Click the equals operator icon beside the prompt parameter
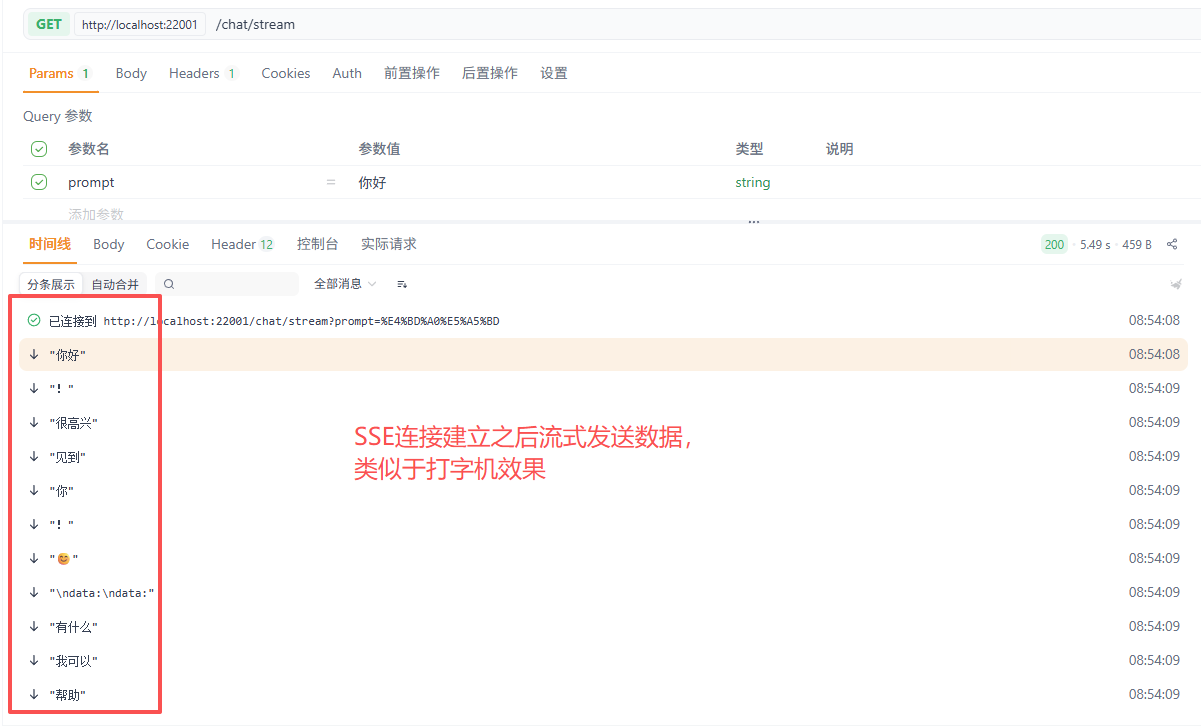The height and width of the screenshot is (726, 1201). [331, 182]
